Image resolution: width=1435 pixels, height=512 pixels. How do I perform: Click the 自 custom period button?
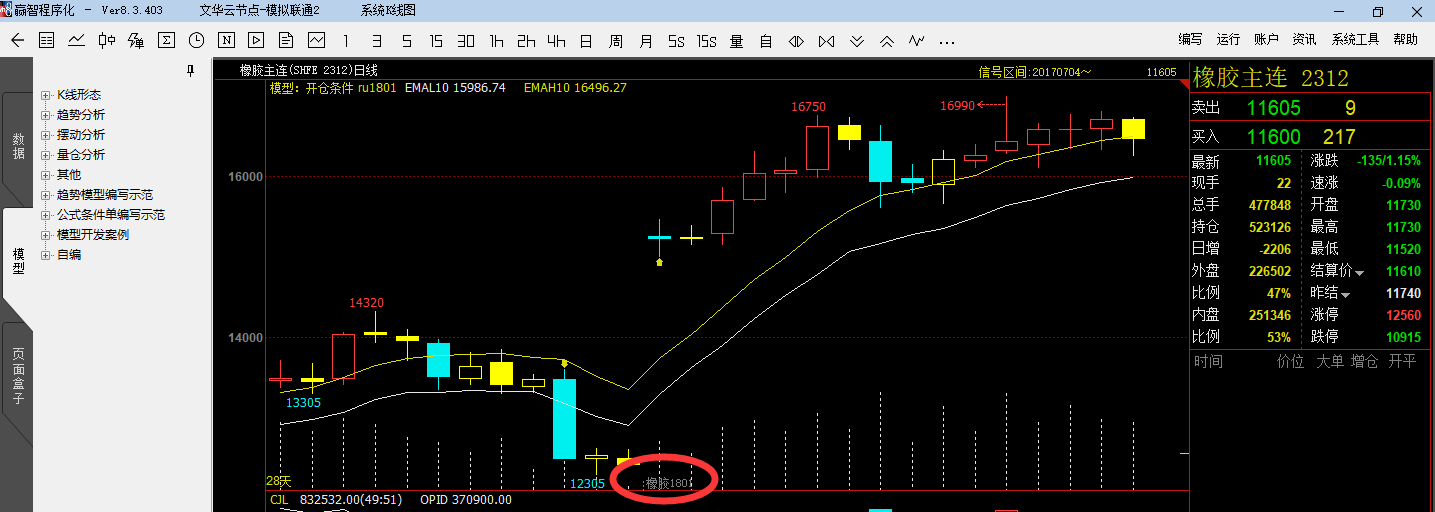tap(766, 41)
